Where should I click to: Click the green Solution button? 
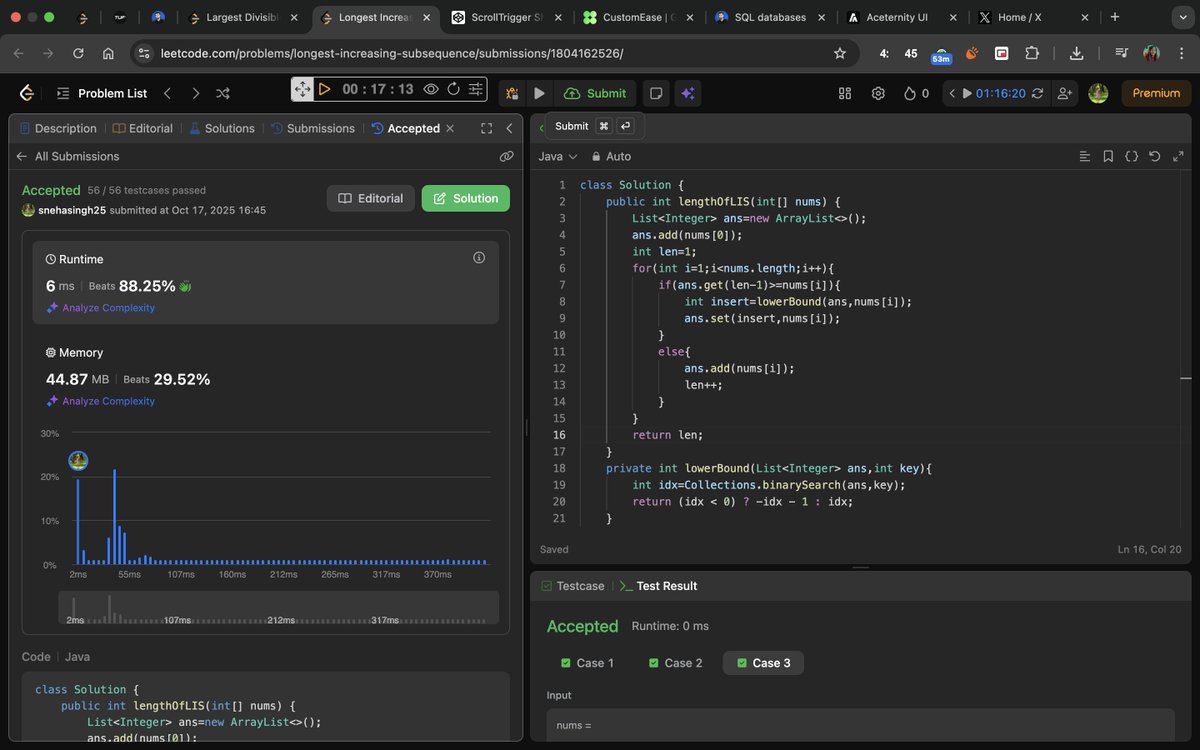click(465, 198)
